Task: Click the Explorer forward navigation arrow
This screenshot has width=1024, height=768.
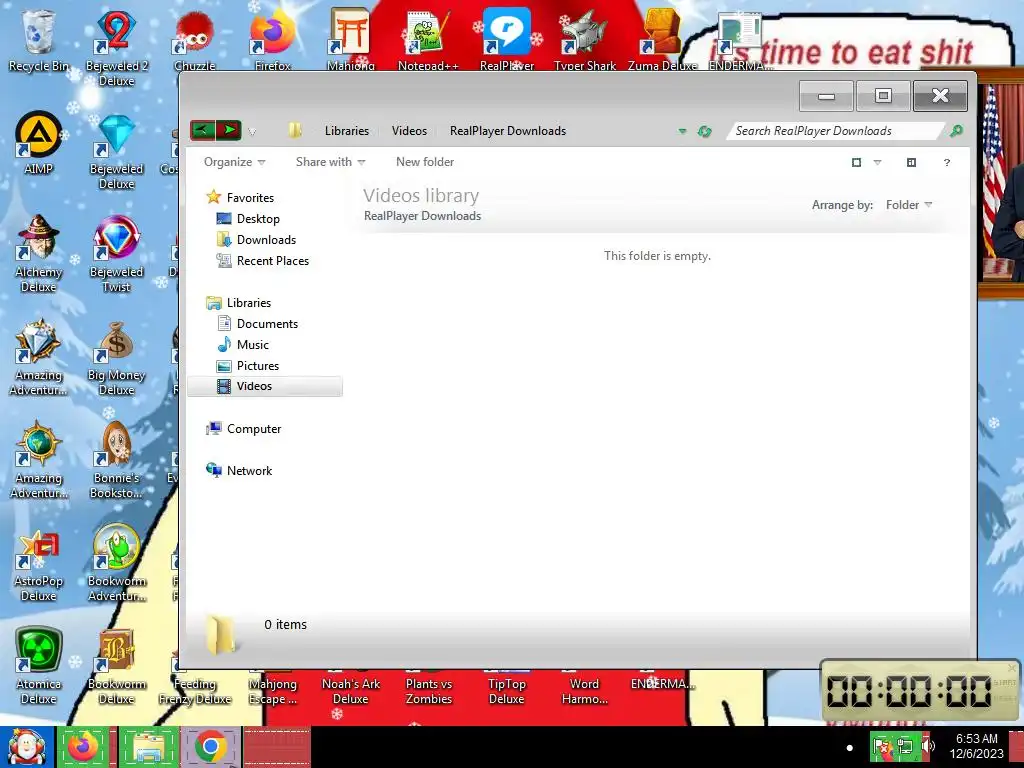Action: coord(229,130)
